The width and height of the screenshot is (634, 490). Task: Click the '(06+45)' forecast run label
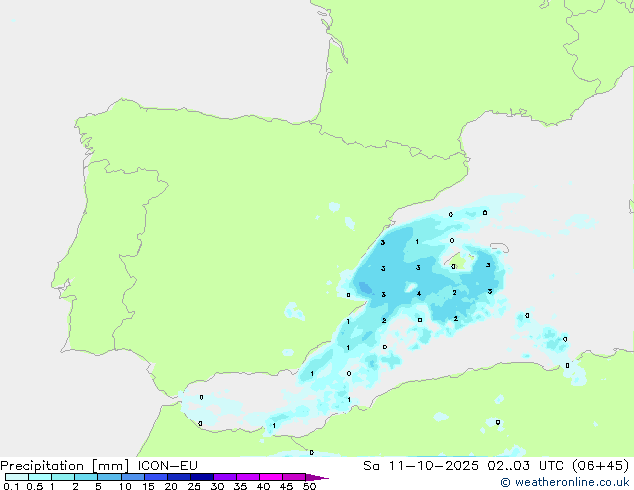[x=600, y=466]
